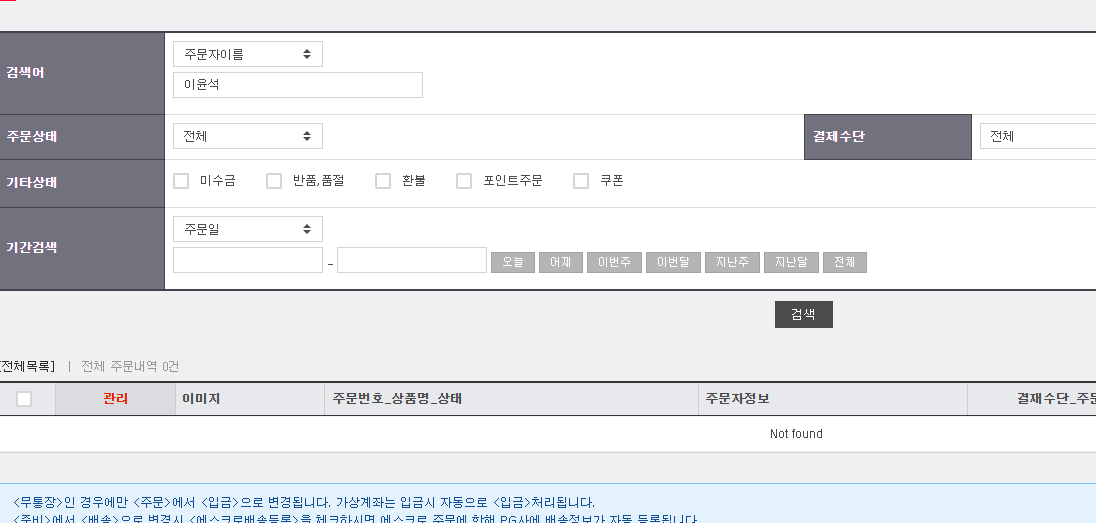Open the 결제수단 전체 dropdown

tap(1037, 136)
